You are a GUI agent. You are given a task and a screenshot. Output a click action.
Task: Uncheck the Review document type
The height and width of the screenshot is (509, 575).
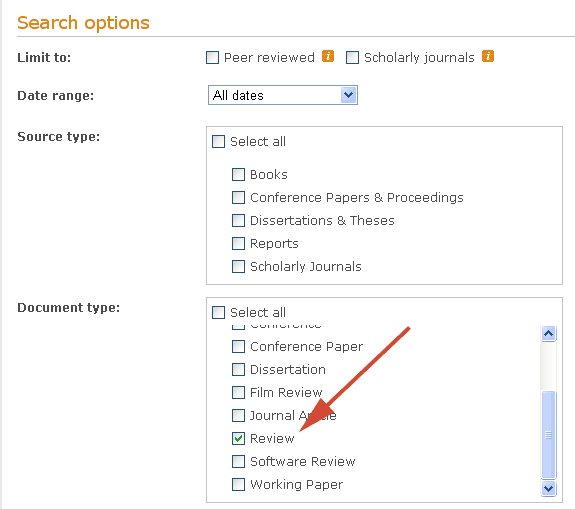tap(238, 438)
